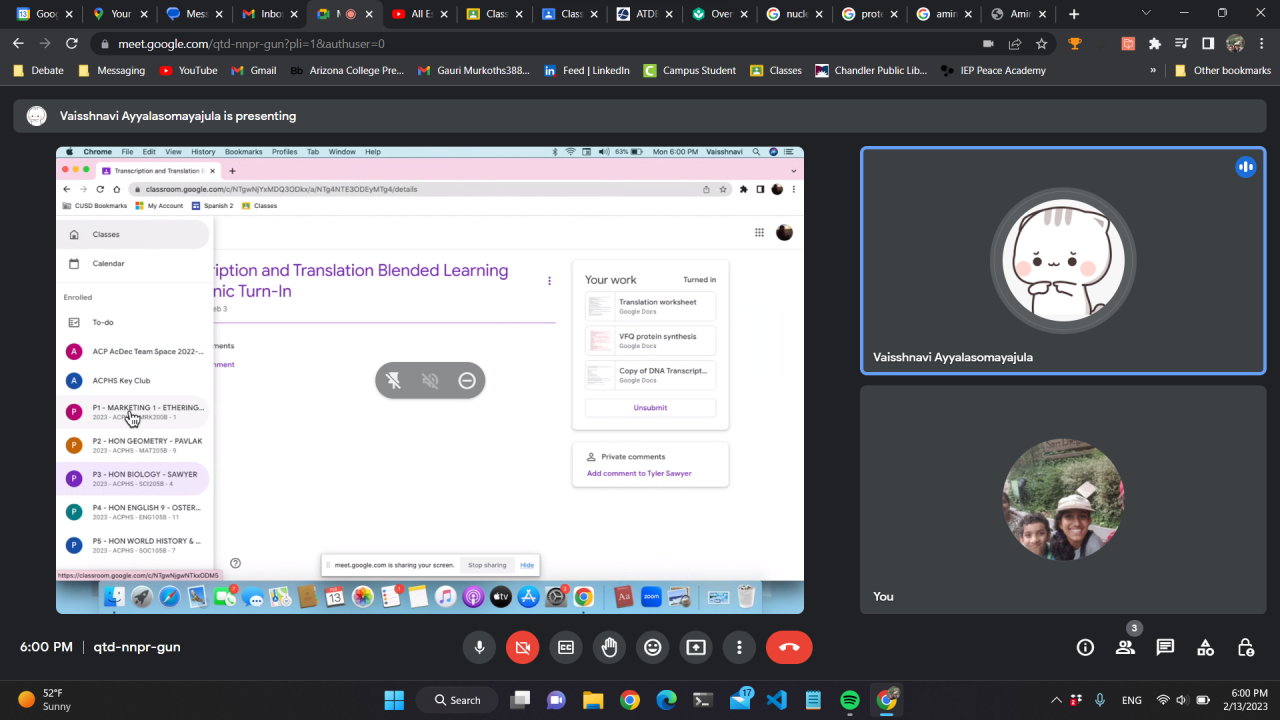Open chat with everyone panel
1280x720 pixels.
pyautogui.click(x=1165, y=647)
